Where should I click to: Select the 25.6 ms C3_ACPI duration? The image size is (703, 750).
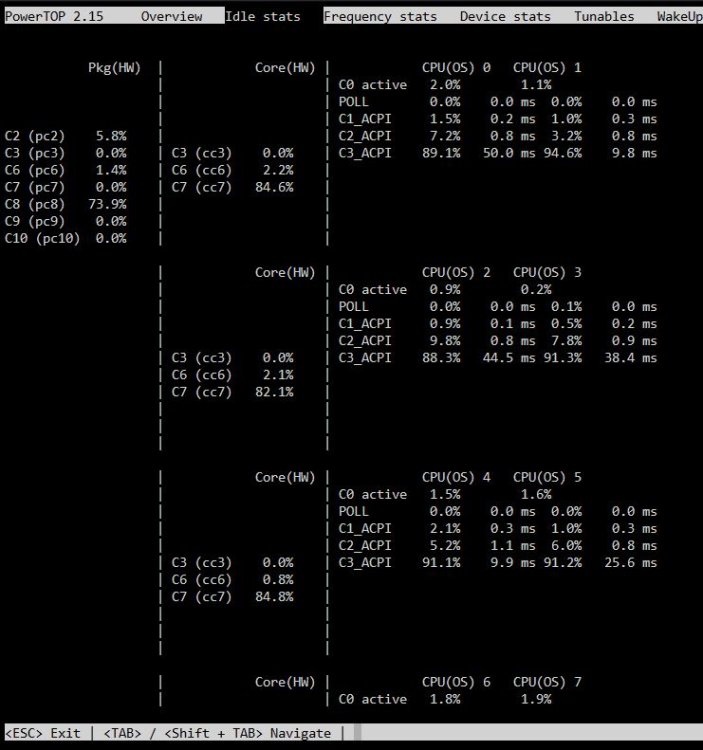(x=630, y=562)
